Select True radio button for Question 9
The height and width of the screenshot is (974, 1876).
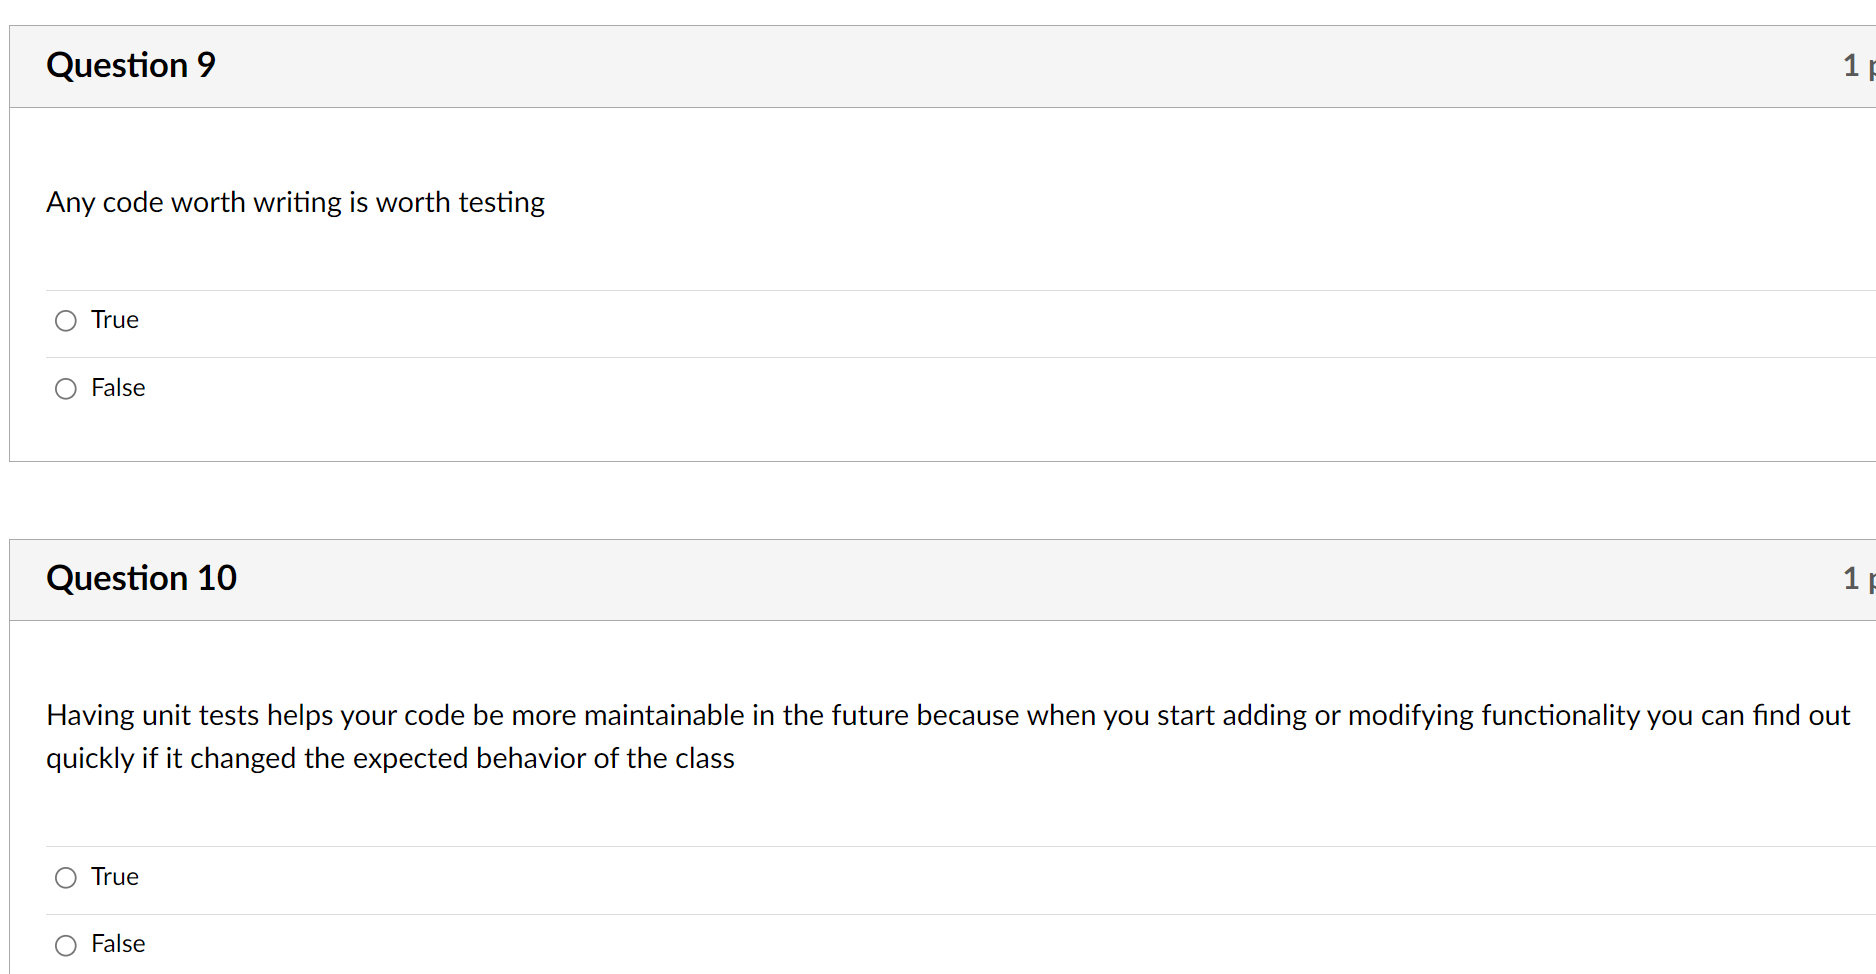pyautogui.click(x=66, y=321)
